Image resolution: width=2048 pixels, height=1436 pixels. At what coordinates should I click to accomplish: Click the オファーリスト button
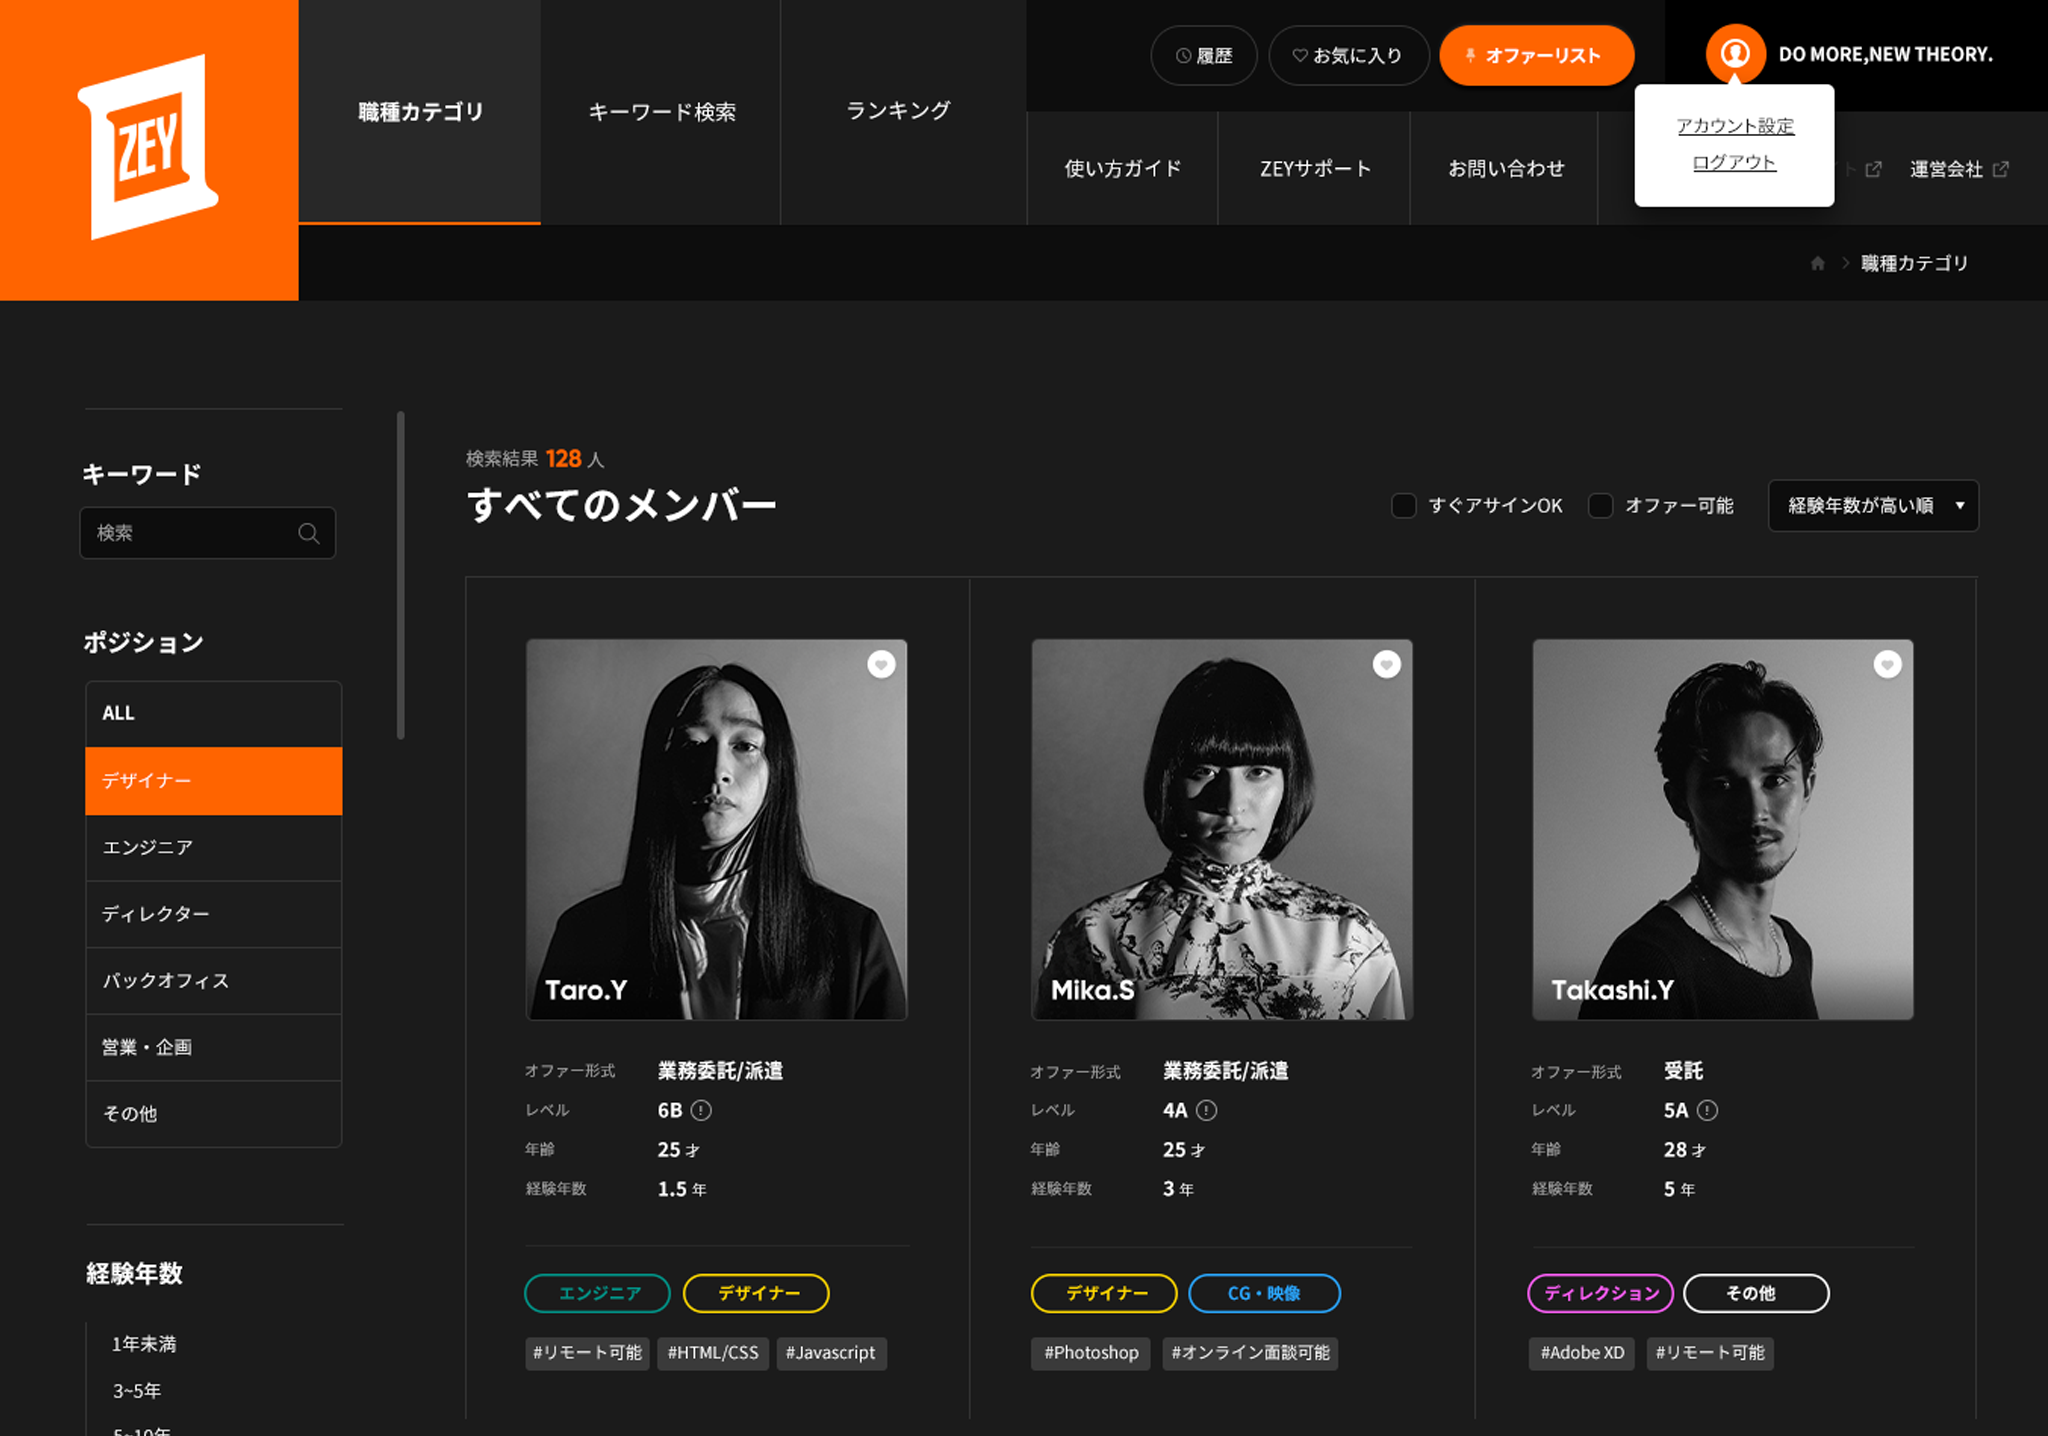coord(1536,56)
